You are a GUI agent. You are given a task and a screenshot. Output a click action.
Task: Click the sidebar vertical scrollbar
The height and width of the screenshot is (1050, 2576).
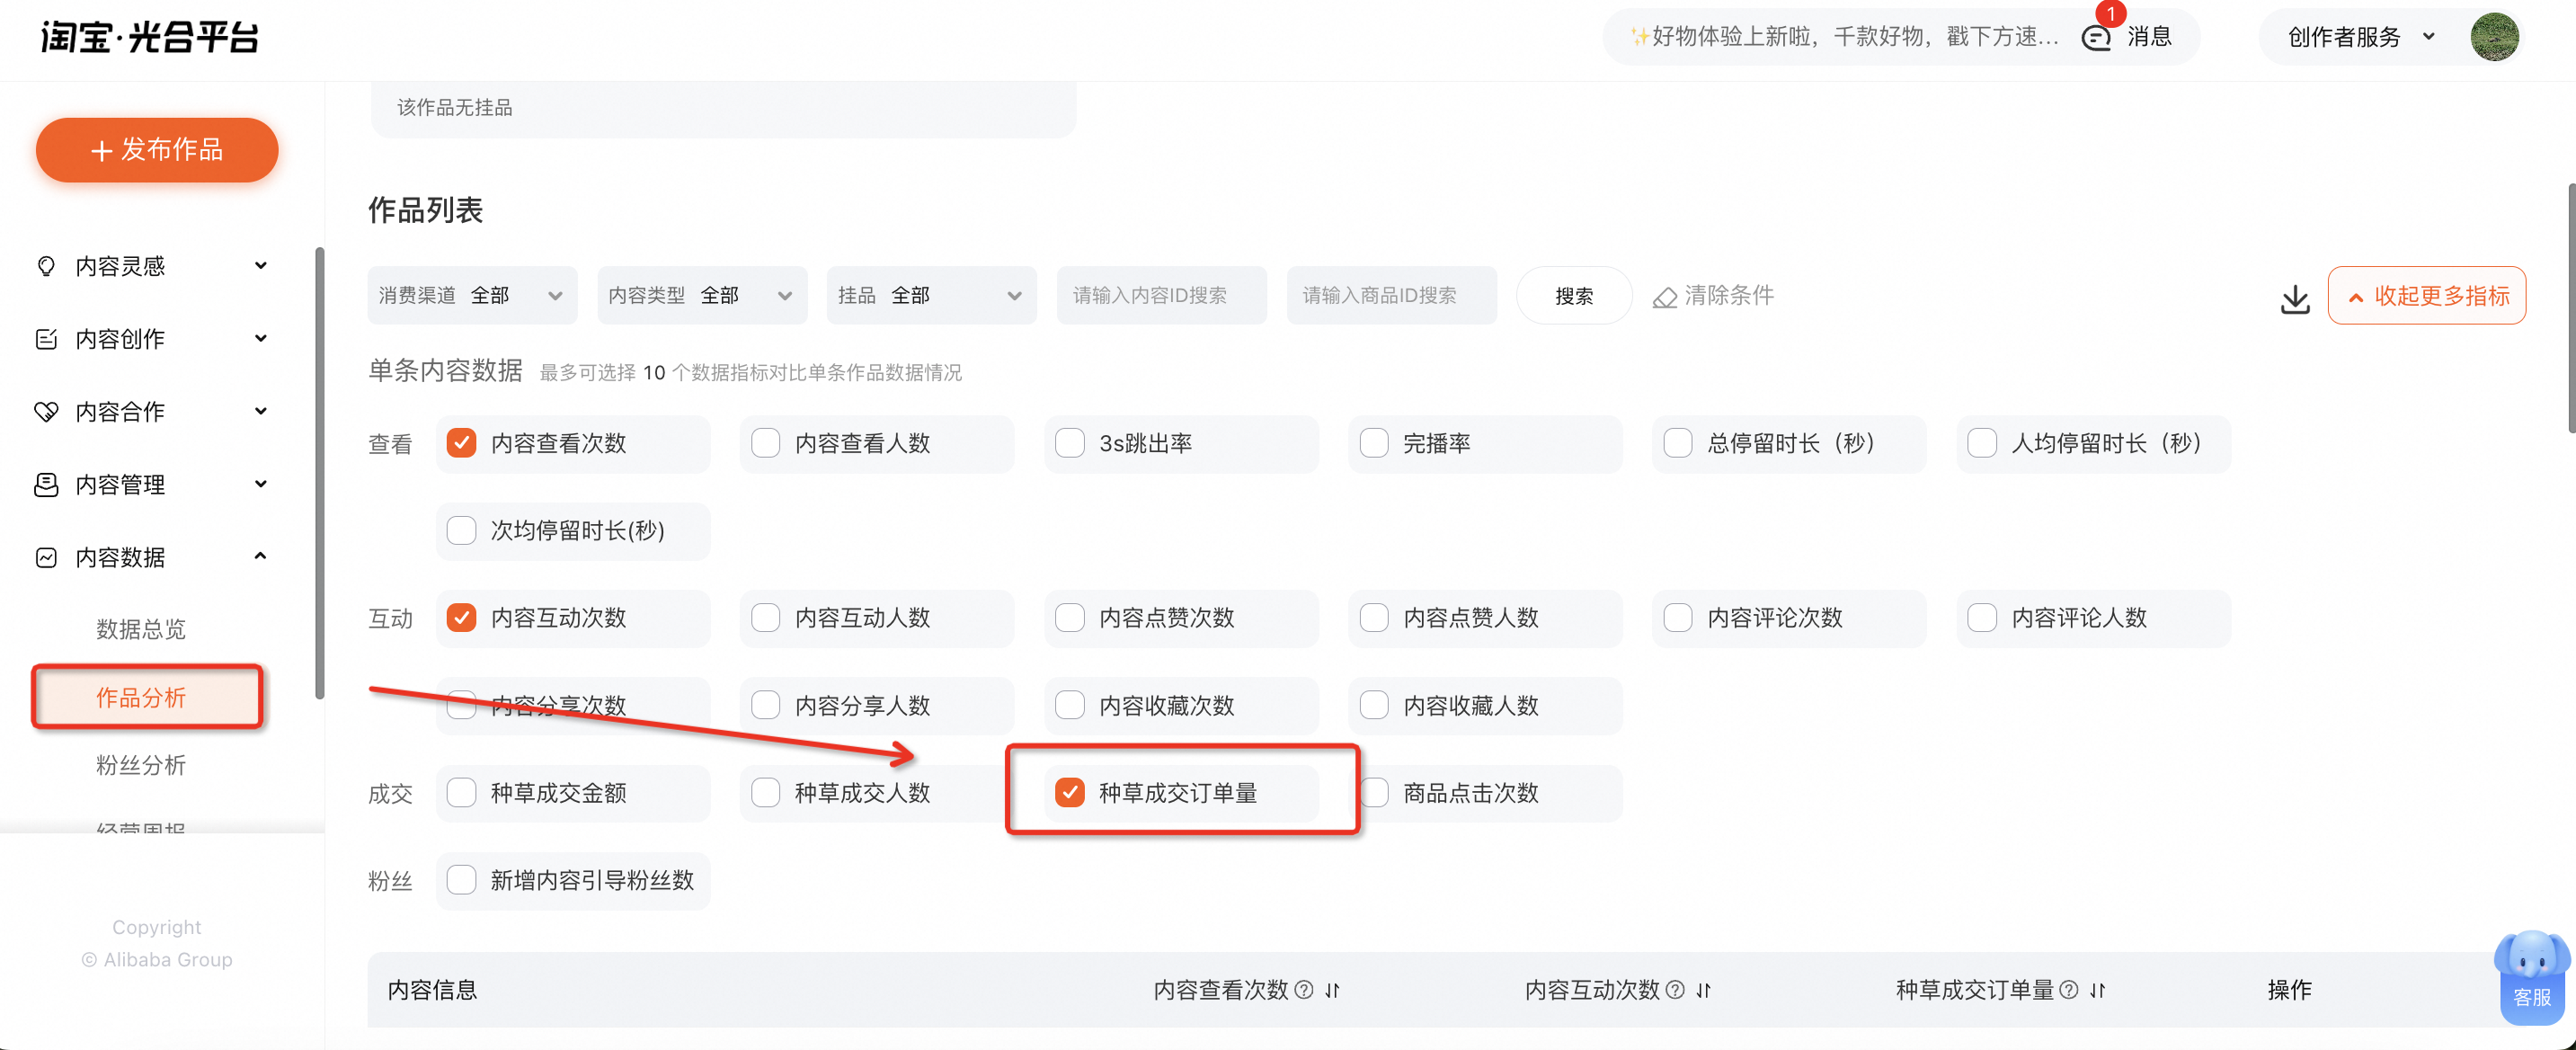click(x=320, y=473)
